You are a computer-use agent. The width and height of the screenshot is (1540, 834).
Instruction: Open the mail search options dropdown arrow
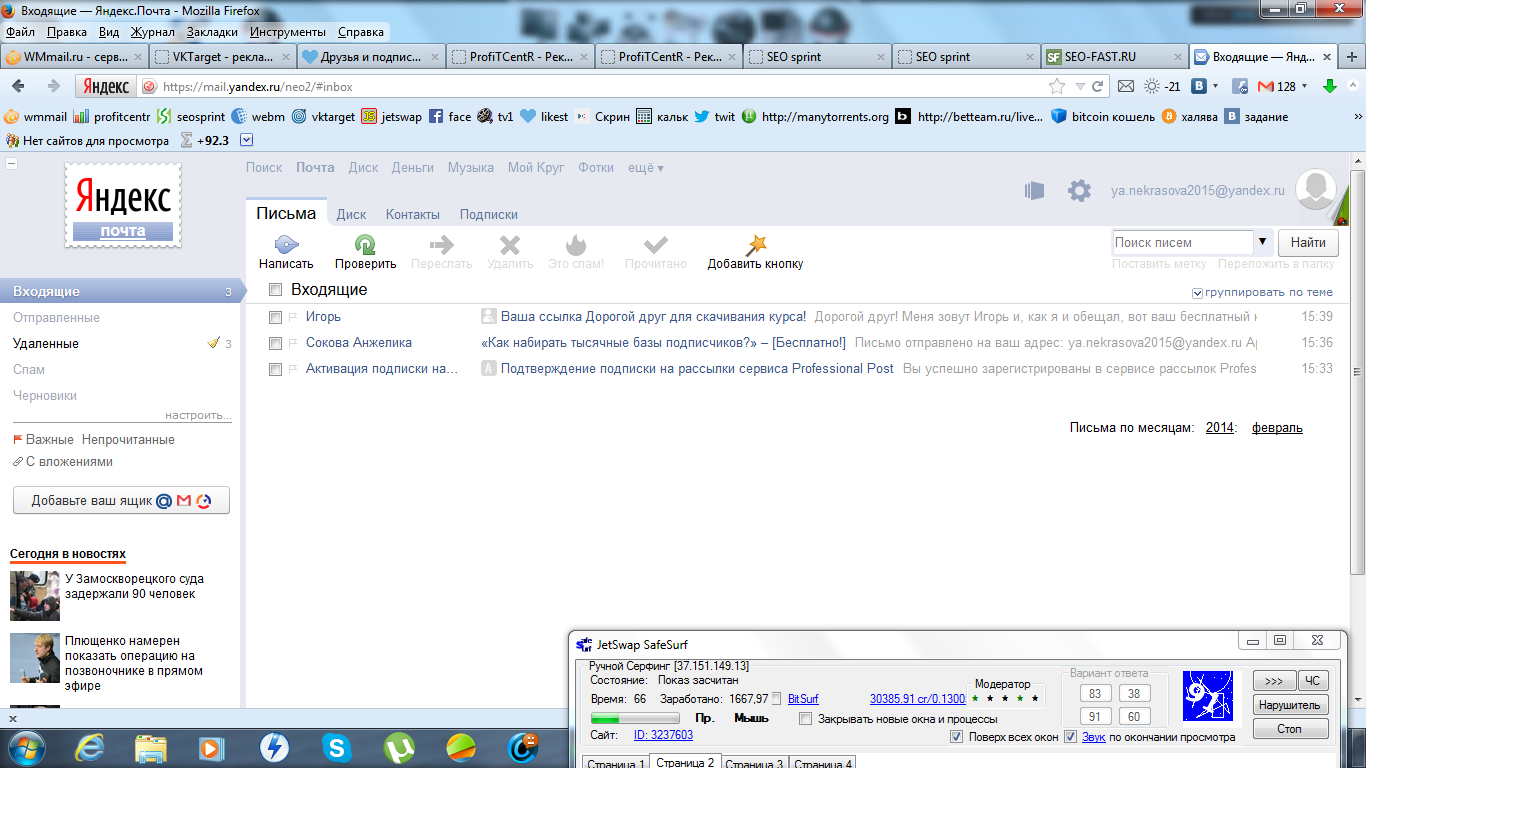(1262, 242)
